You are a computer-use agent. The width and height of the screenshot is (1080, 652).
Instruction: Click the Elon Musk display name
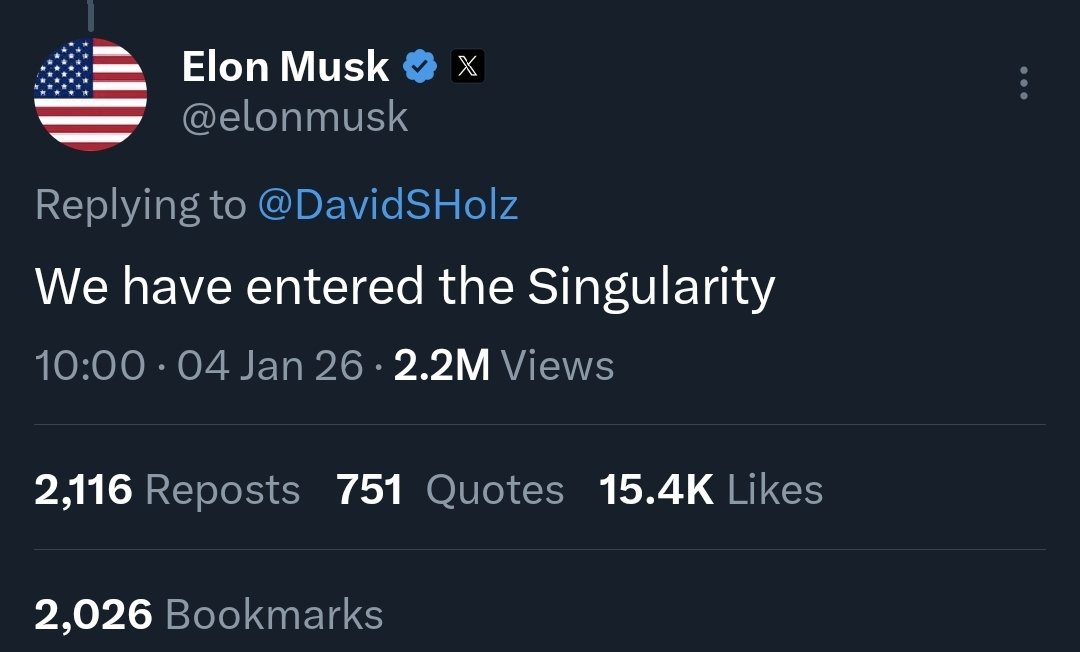[285, 67]
